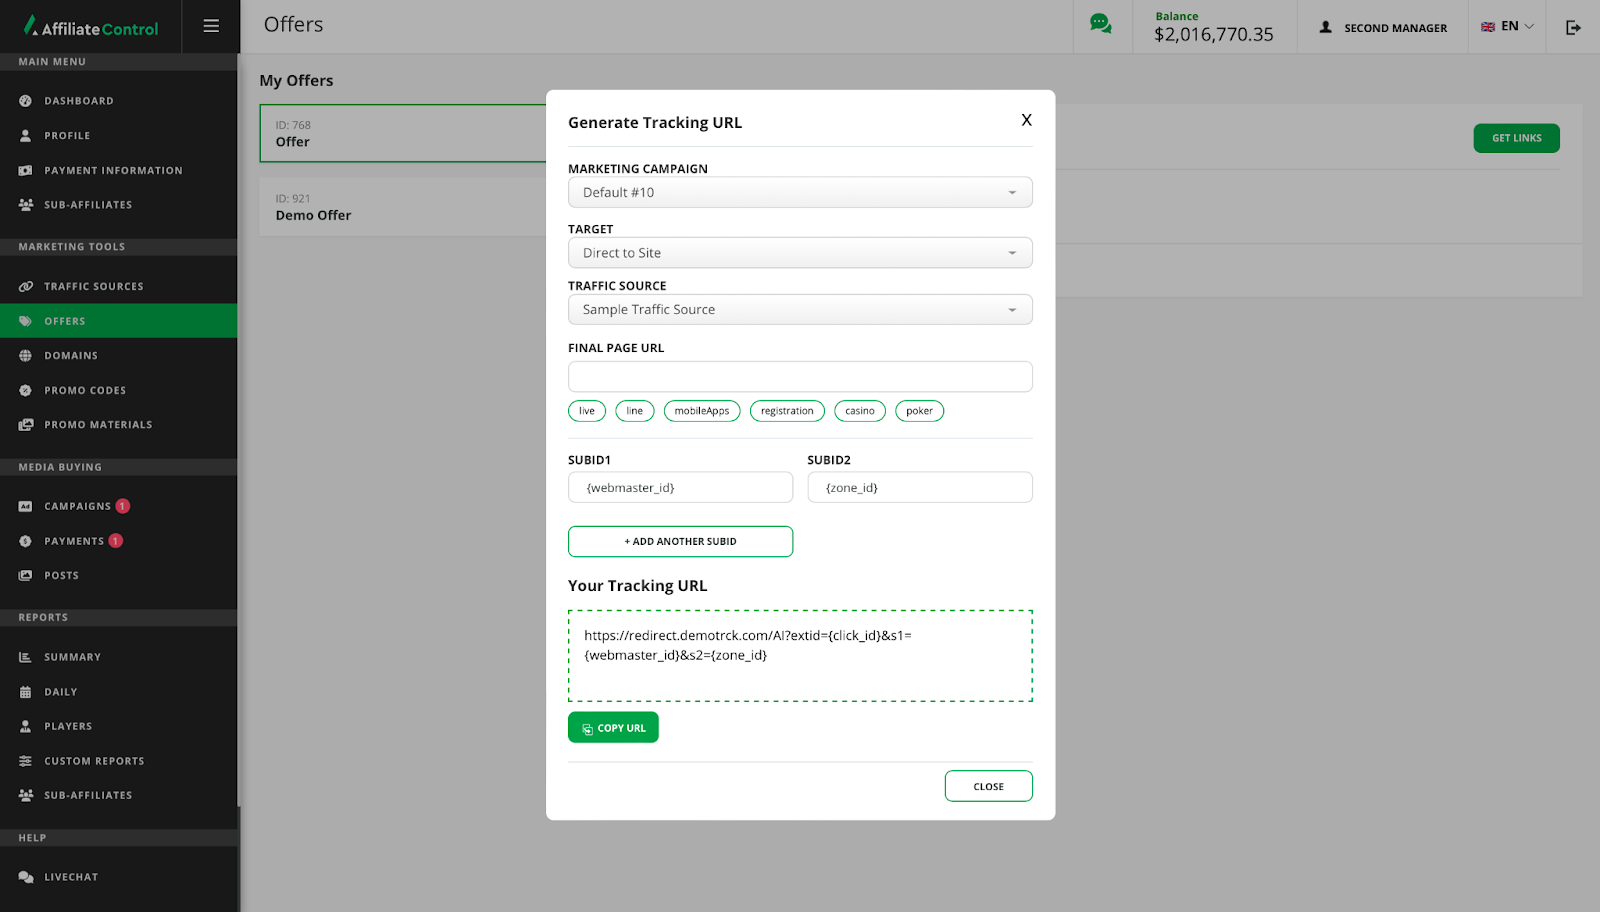Open the chat messages icon
The width and height of the screenshot is (1600, 912).
click(x=1100, y=24)
